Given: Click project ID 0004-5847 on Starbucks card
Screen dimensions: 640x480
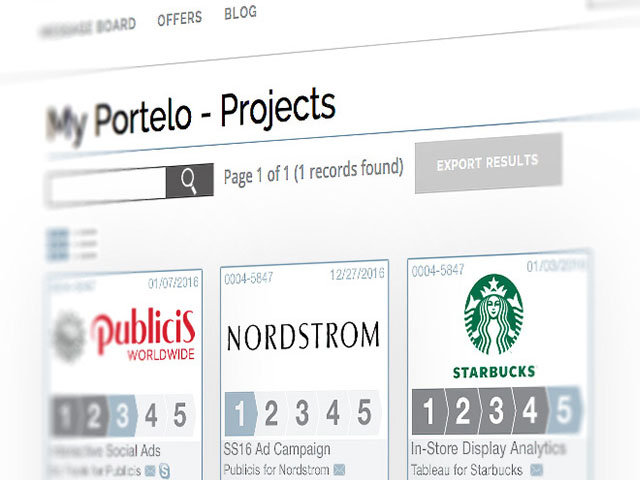Looking at the screenshot, I should 438,270.
